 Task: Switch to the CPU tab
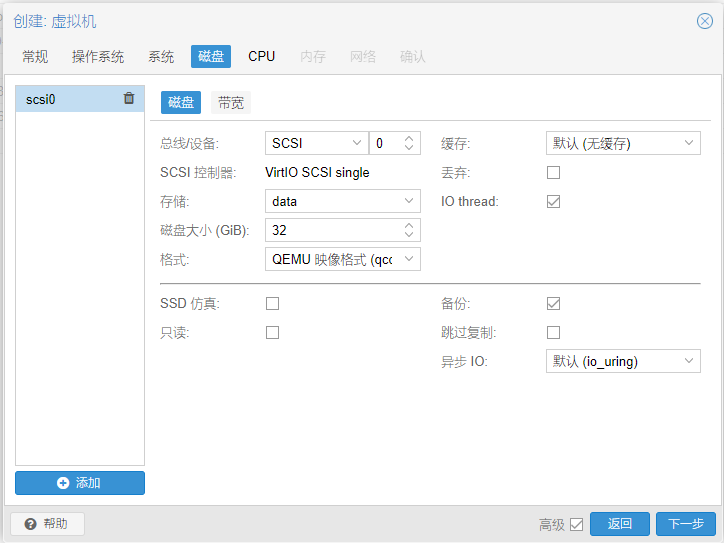click(x=261, y=56)
